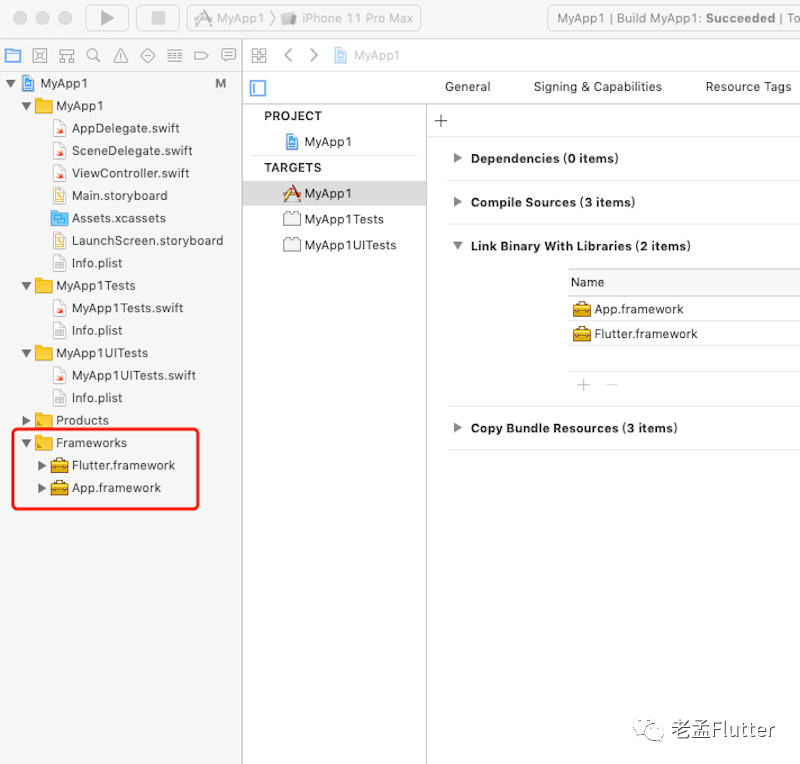Open the related items grid menu

coord(259,55)
